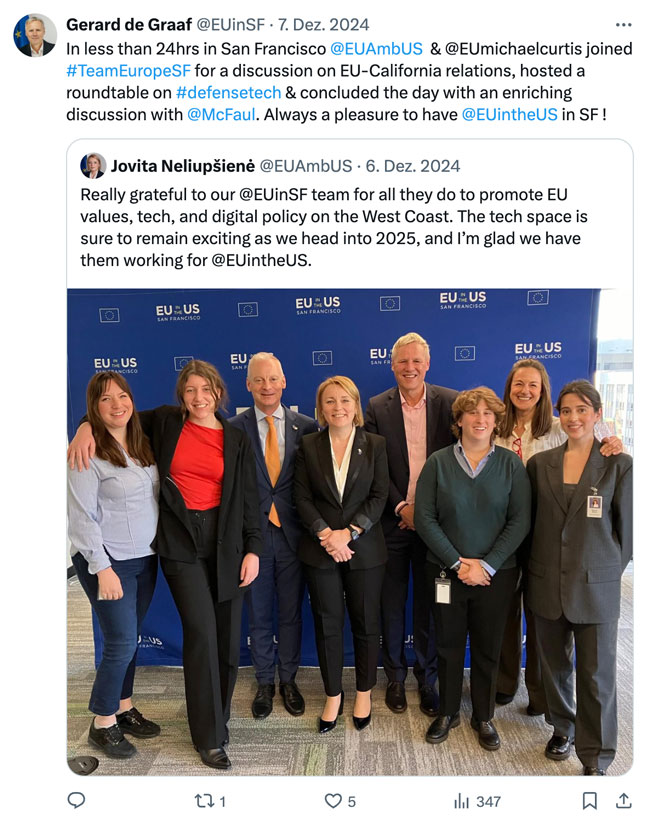Open the @EUintheUS mention link
The image size is (650, 823).
[x=509, y=114]
